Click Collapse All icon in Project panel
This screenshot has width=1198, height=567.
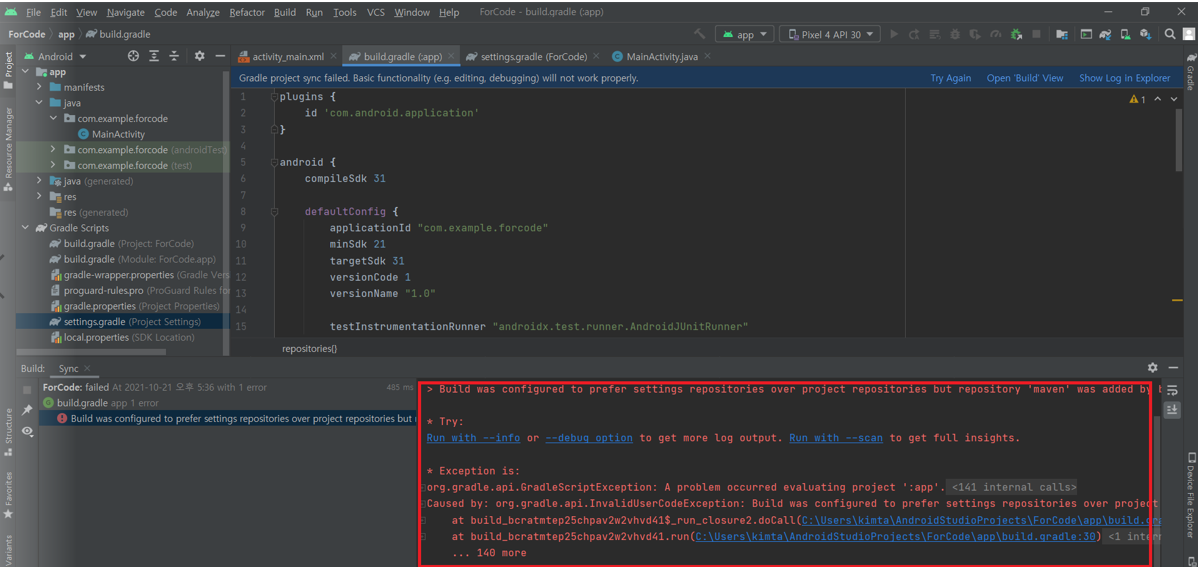[x=174, y=56]
